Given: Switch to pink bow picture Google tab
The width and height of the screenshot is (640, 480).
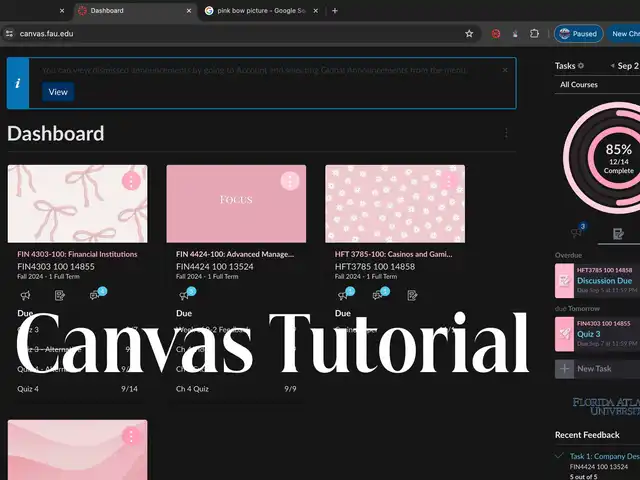Looking at the screenshot, I should [x=255, y=10].
